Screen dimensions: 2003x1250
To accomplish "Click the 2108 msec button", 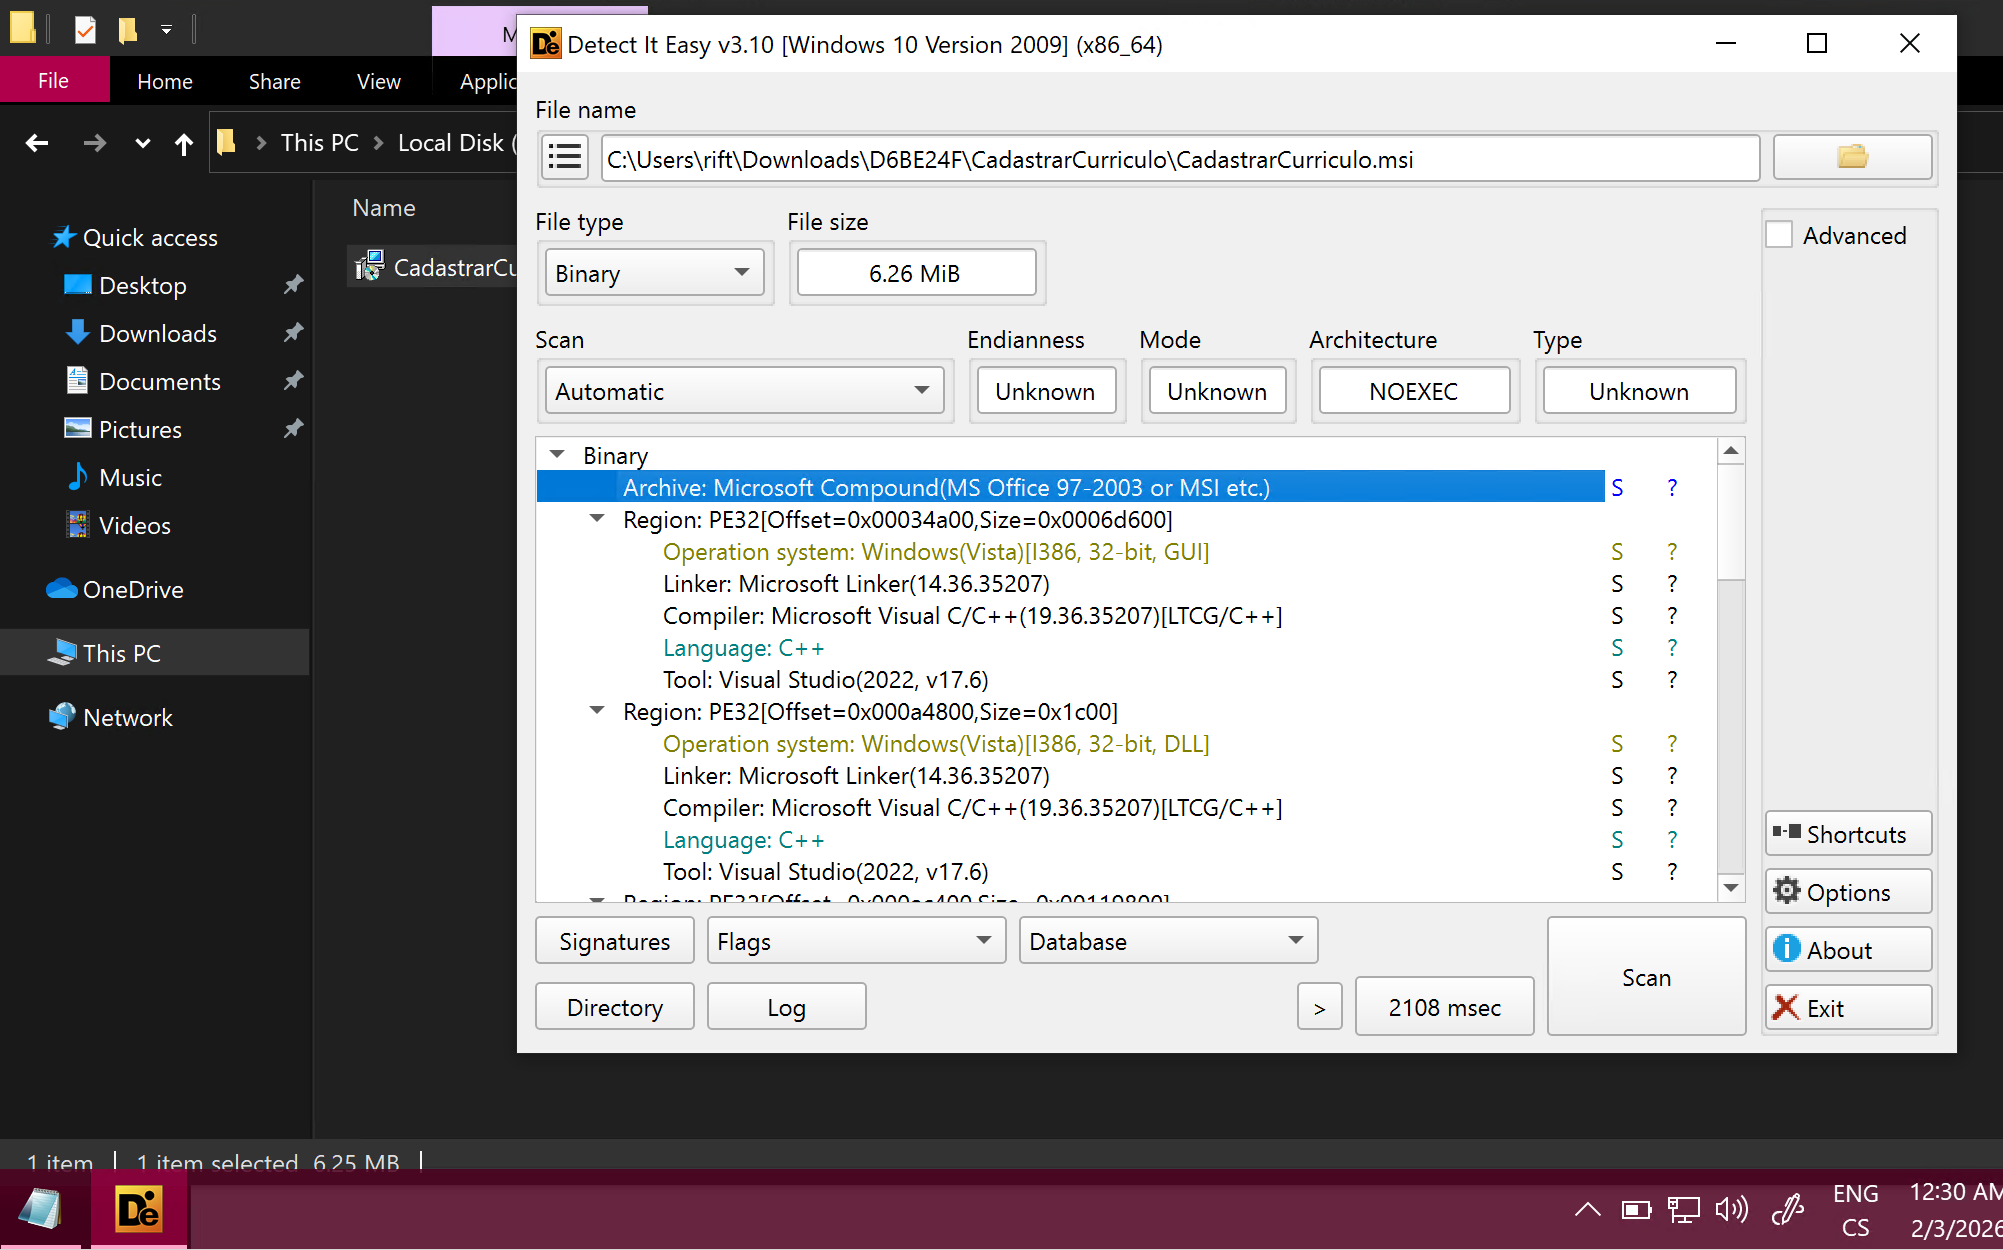I will coord(1444,1007).
